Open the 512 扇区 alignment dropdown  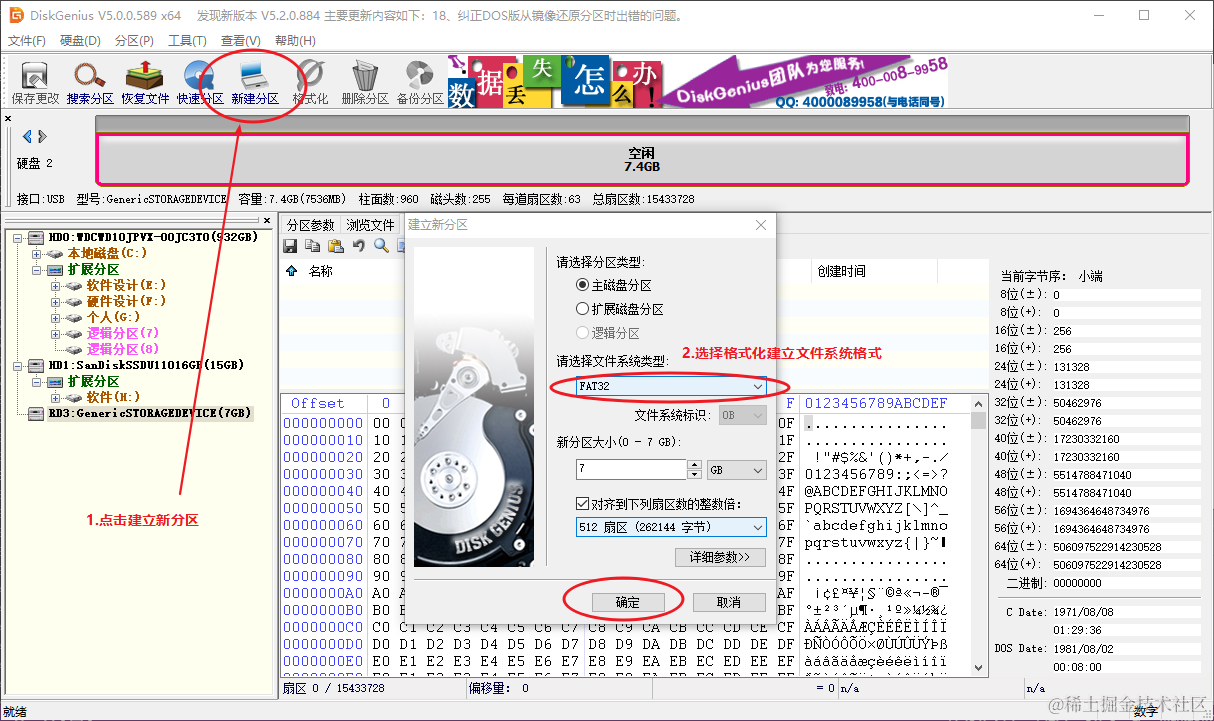[671, 527]
